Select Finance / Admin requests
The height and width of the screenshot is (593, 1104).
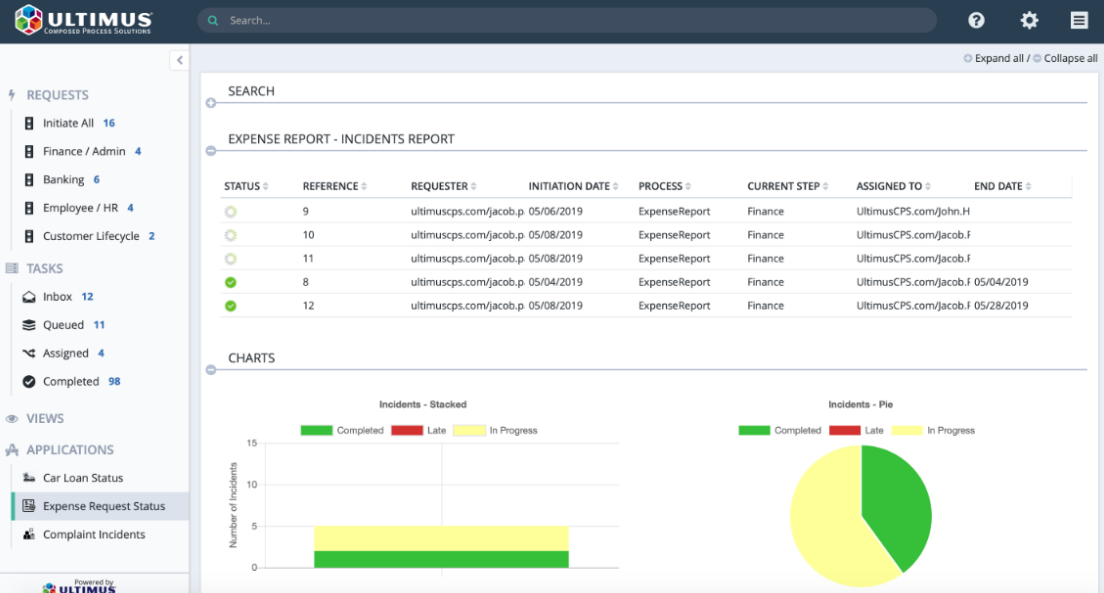pos(84,152)
